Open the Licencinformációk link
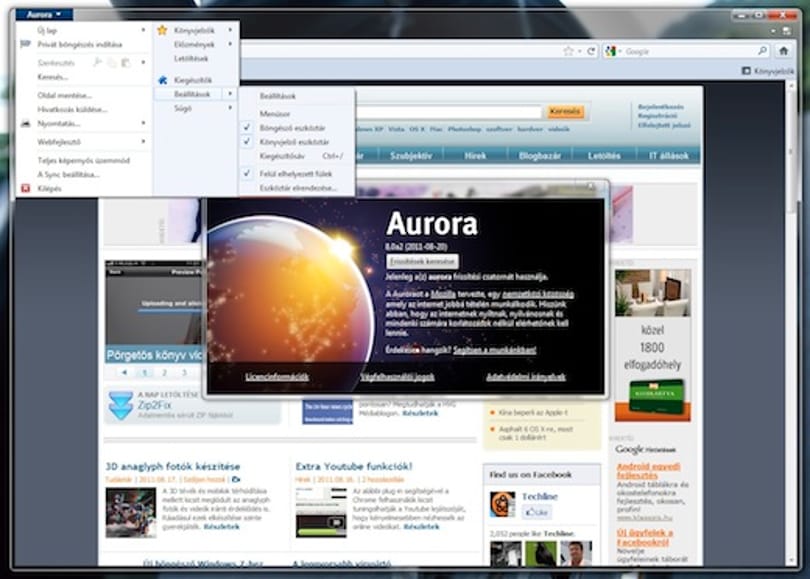 click(x=277, y=377)
